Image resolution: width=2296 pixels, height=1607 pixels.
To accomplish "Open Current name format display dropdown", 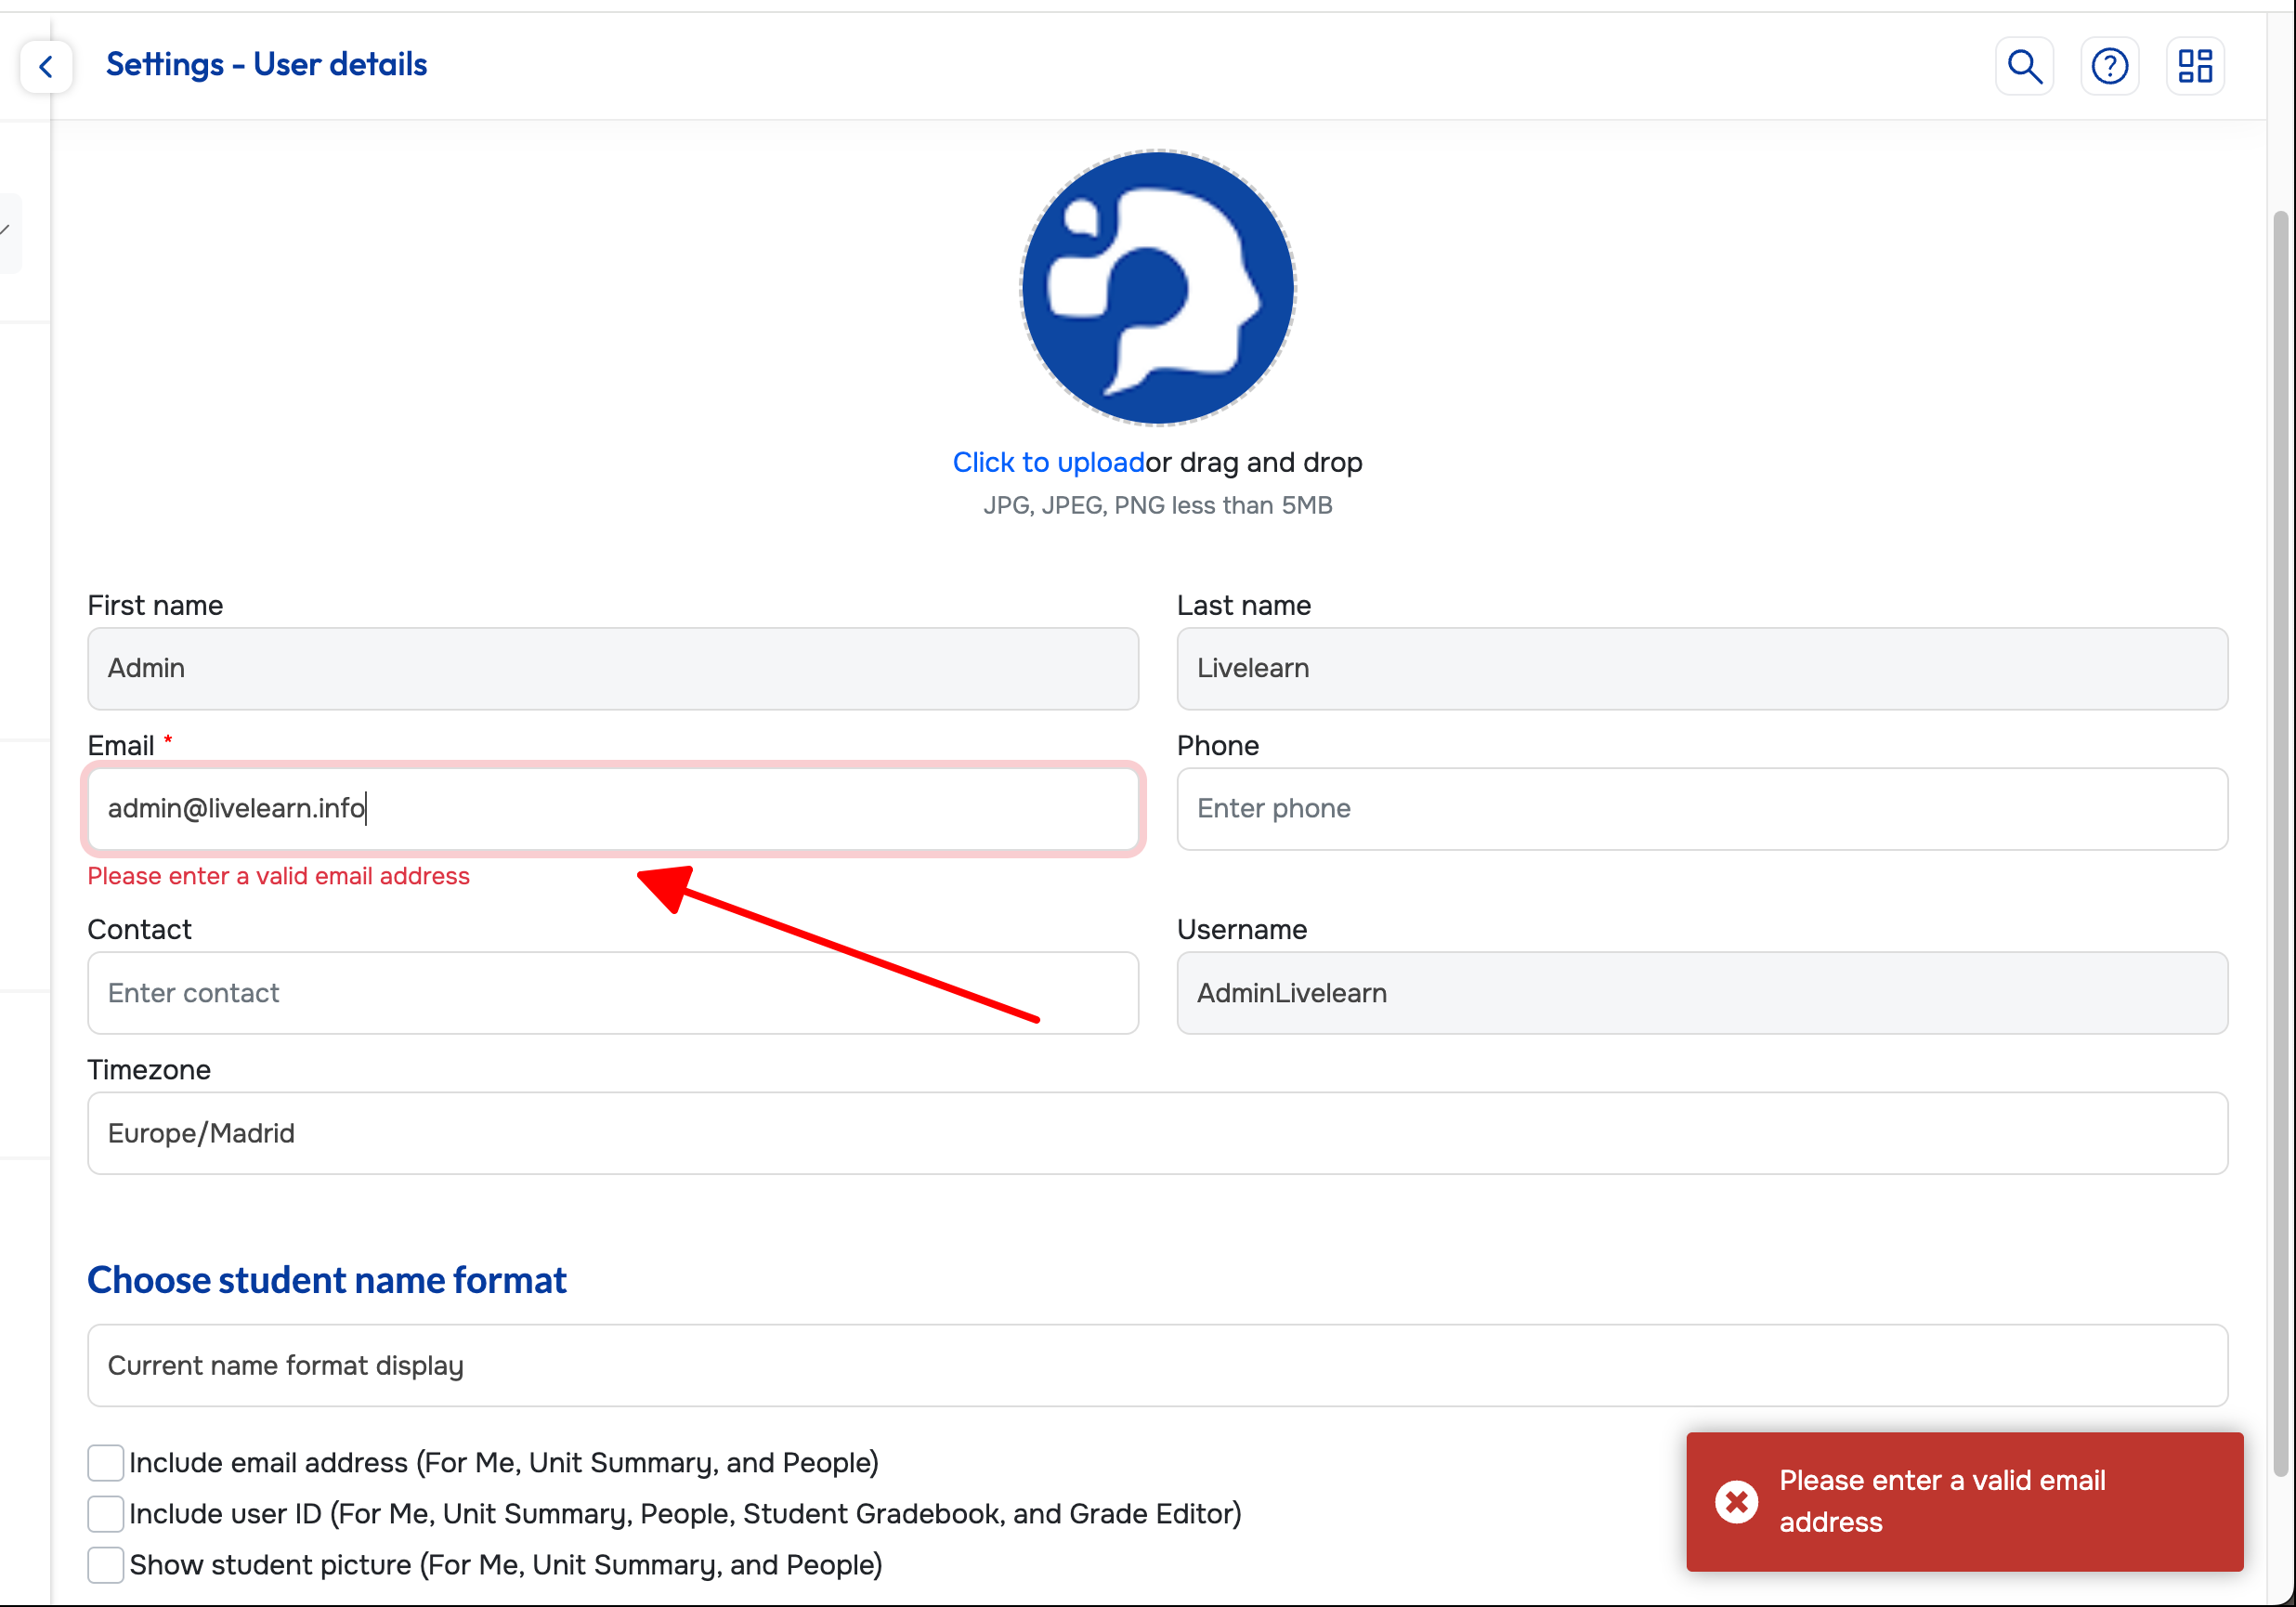I will tap(1157, 1365).
